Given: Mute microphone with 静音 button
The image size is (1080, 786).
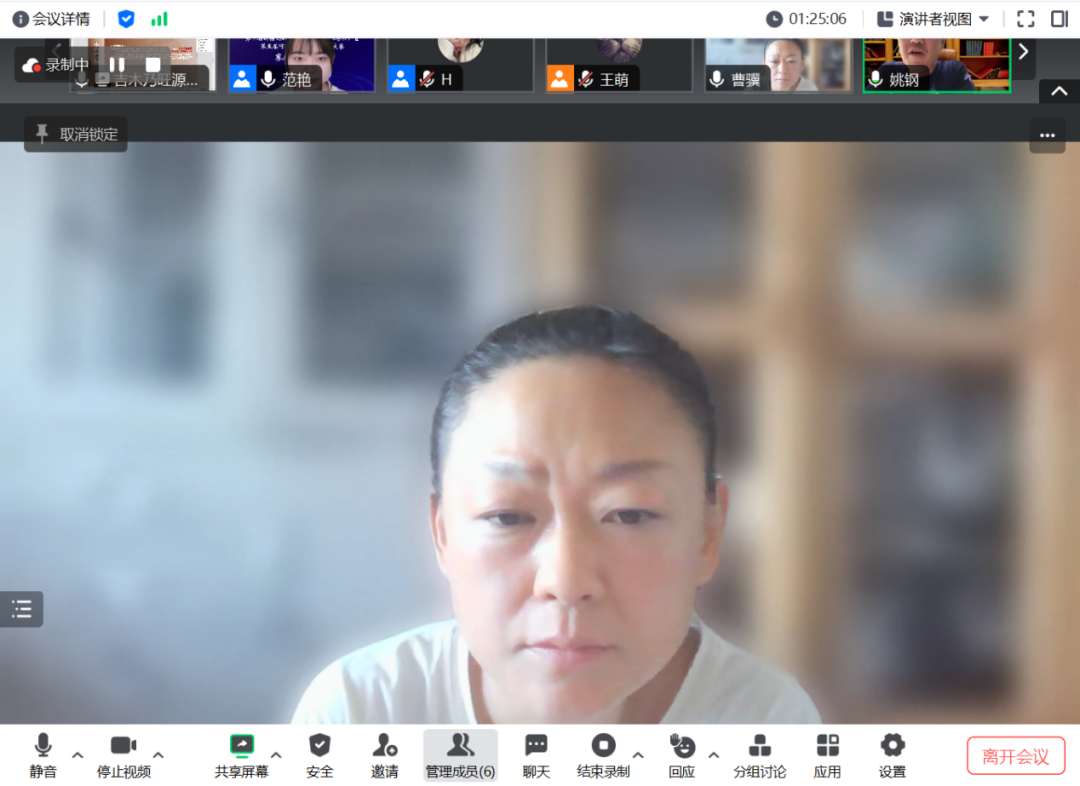Looking at the screenshot, I should click(x=43, y=755).
